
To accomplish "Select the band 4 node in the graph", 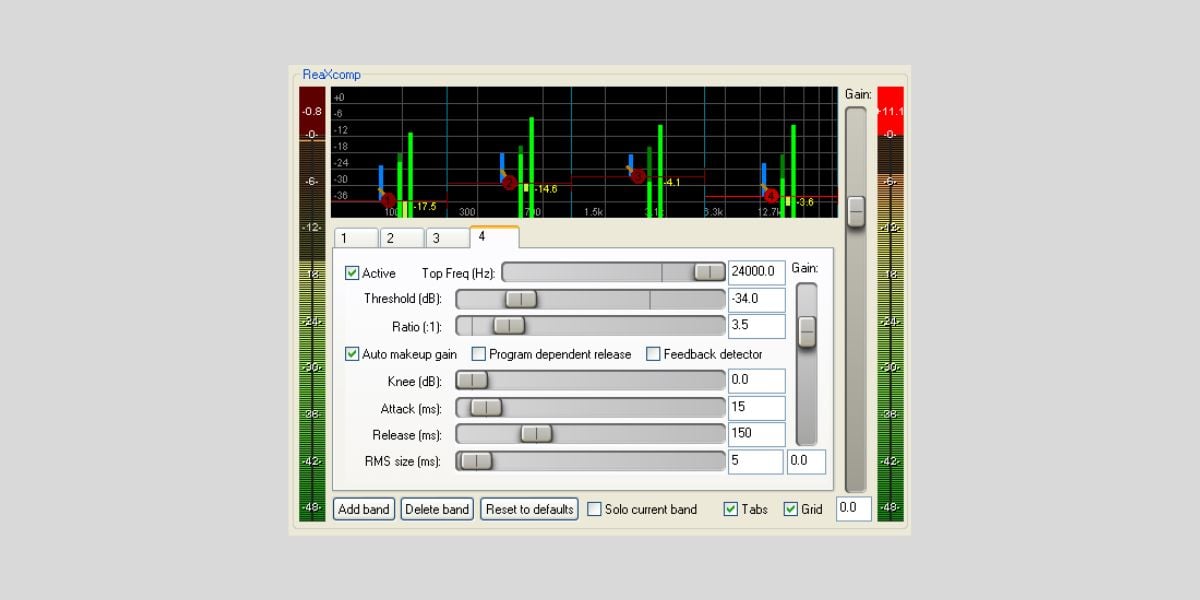I will tap(771, 196).
